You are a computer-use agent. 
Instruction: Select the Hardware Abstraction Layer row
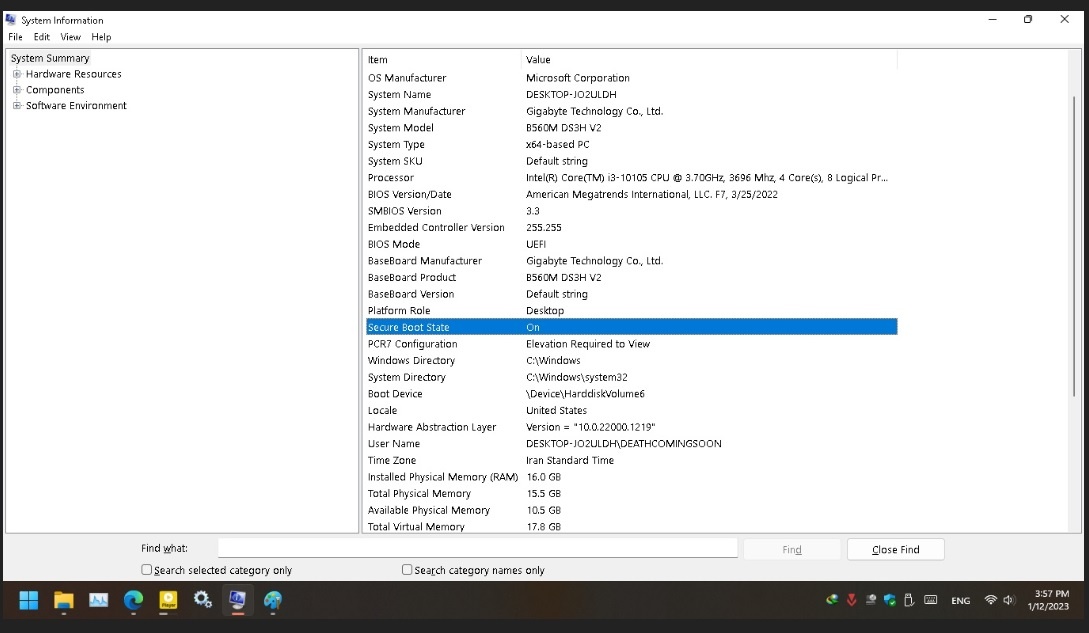click(631, 427)
